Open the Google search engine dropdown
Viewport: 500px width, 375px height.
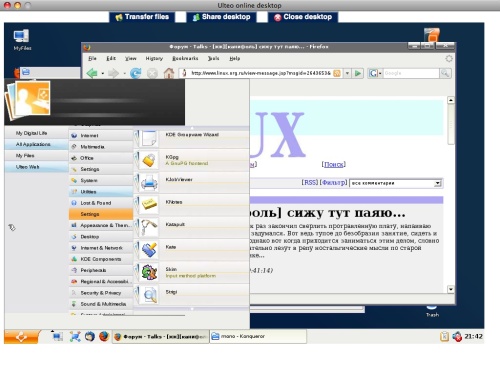(x=375, y=73)
